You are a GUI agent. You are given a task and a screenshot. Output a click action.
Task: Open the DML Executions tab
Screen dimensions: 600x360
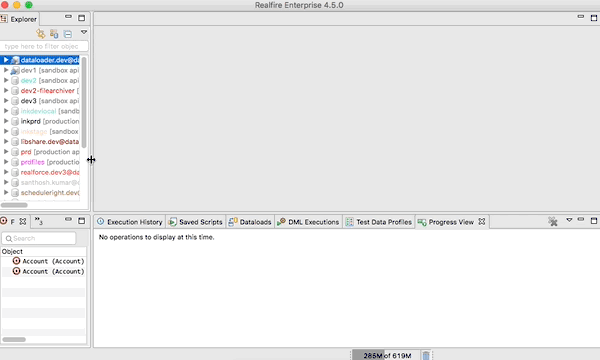[x=308, y=222]
